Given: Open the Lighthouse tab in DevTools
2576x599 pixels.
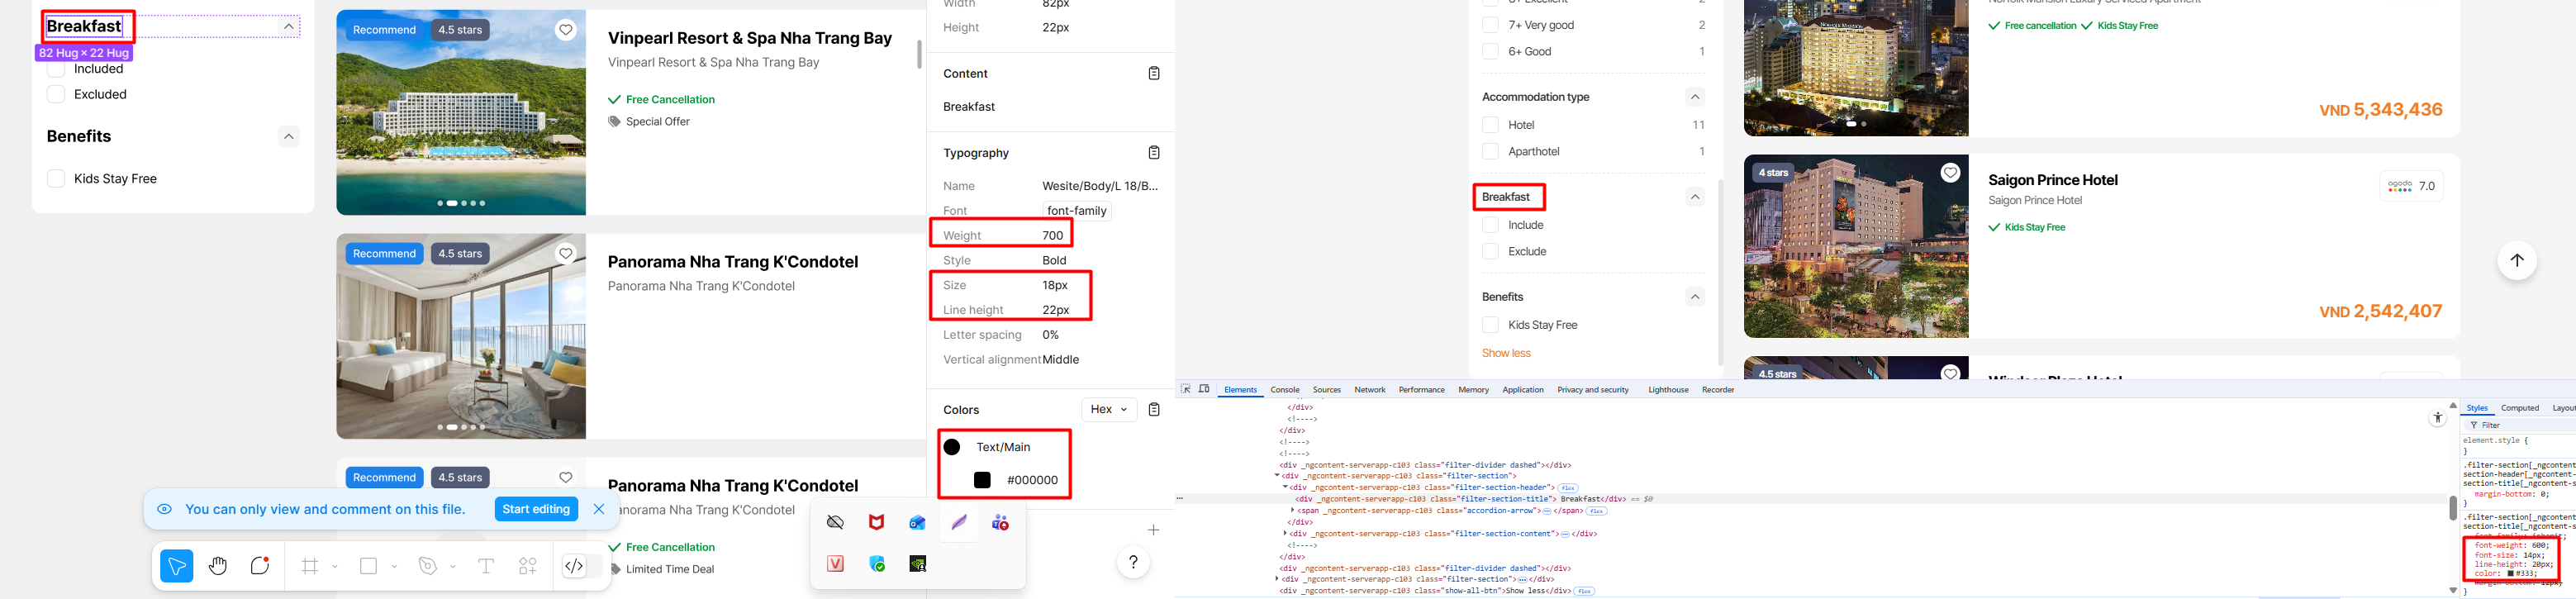Looking at the screenshot, I should coord(1668,390).
